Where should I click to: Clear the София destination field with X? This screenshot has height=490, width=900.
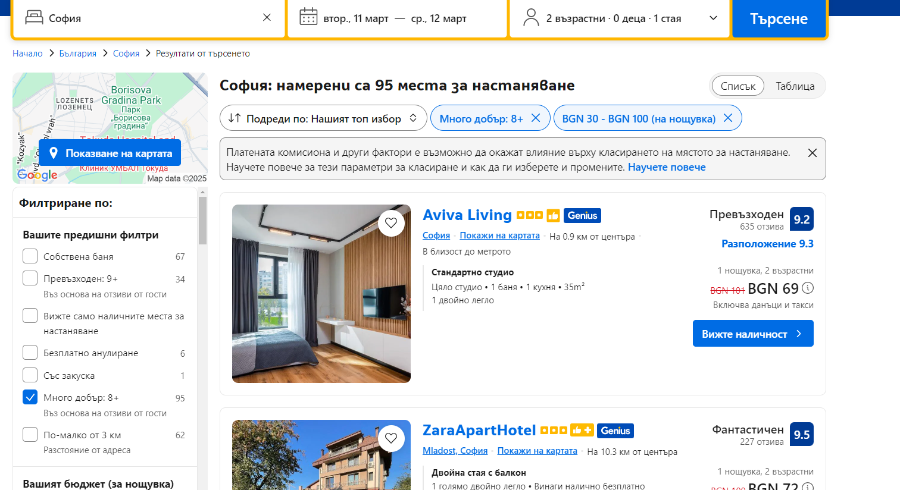267,18
